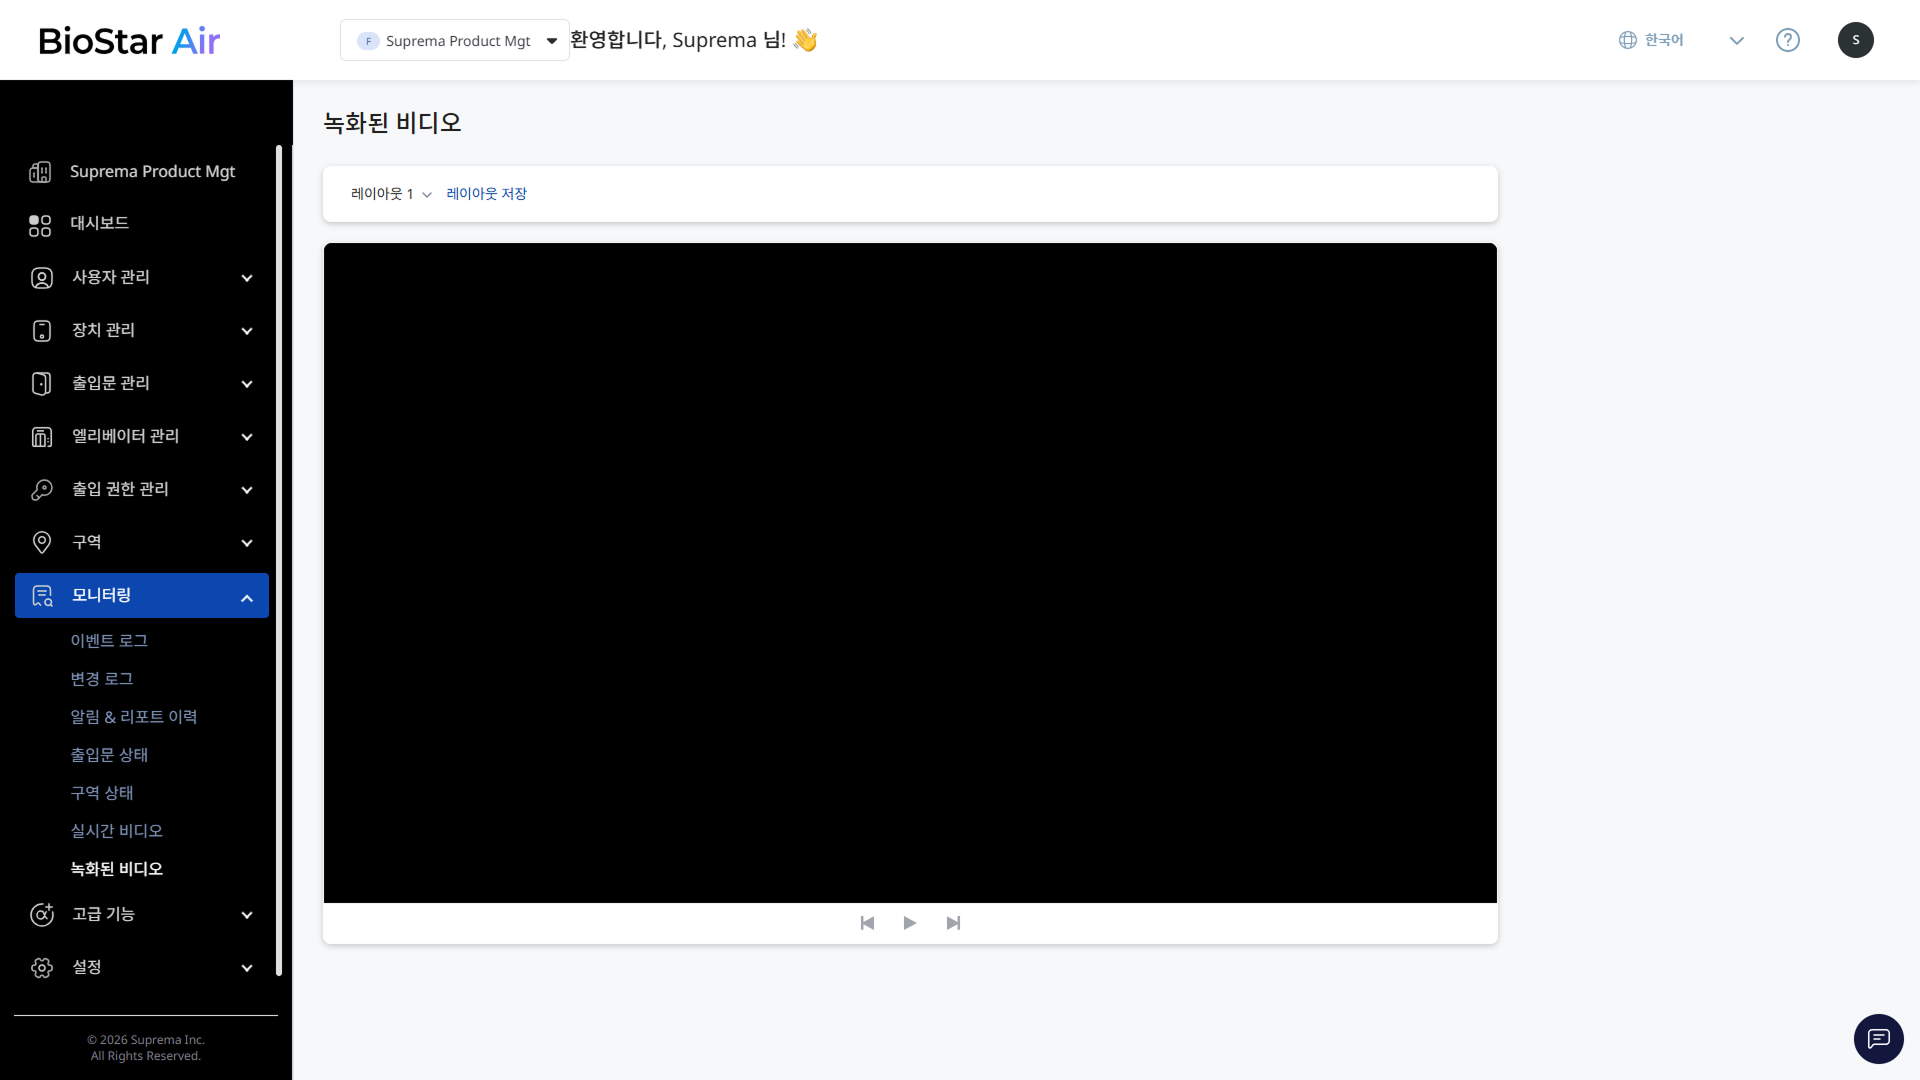
Task: Click the user avatar S icon
Action: coord(1855,40)
